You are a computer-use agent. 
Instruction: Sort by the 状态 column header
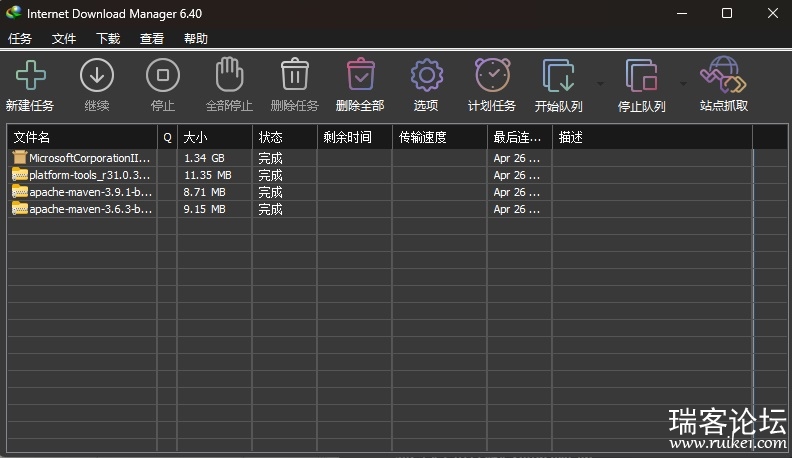coord(285,137)
